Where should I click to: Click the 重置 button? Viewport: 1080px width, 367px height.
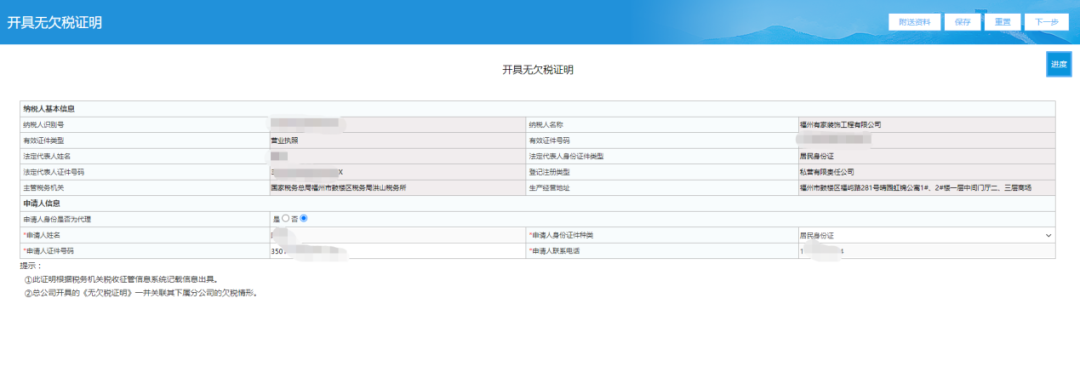point(1002,21)
